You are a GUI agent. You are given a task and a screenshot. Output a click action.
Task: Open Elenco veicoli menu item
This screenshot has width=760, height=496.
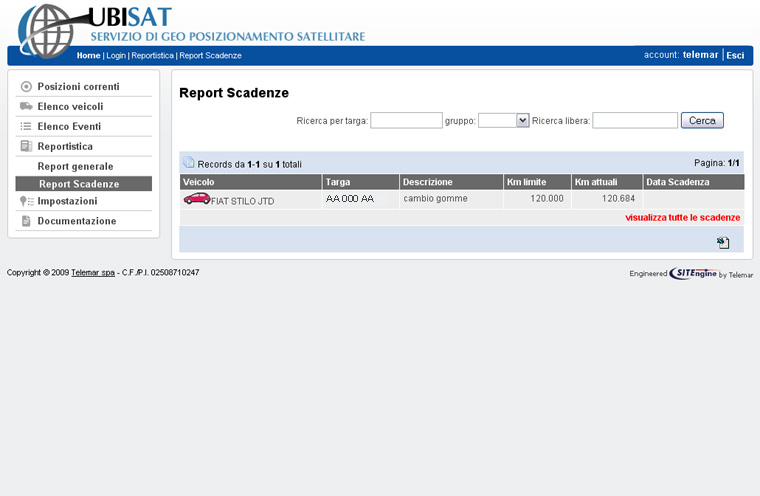pos(70,106)
